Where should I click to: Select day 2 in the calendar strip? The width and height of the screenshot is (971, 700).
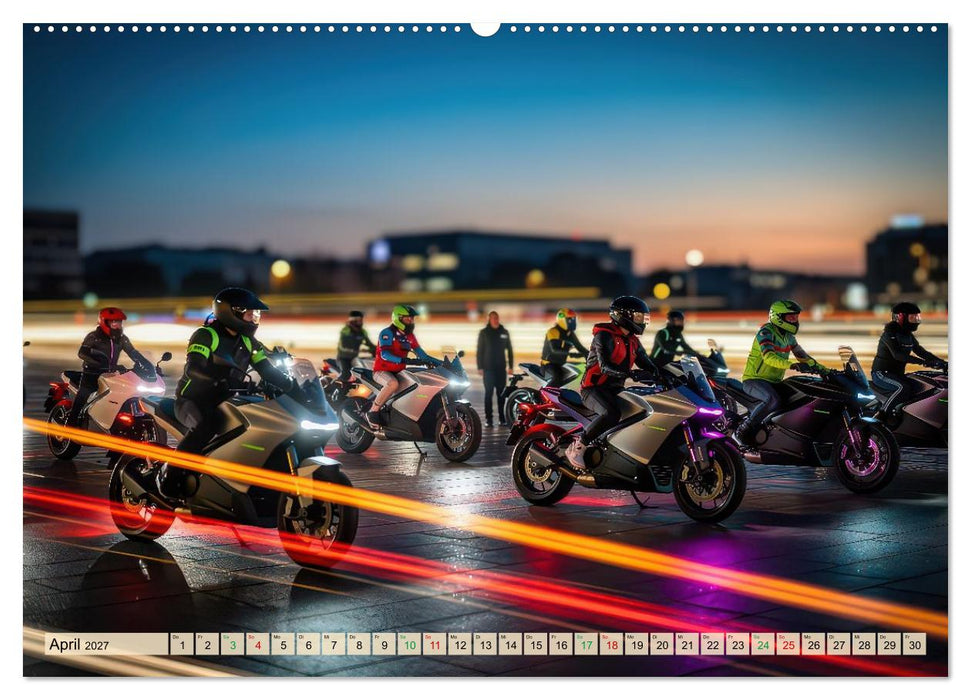pos(207,644)
